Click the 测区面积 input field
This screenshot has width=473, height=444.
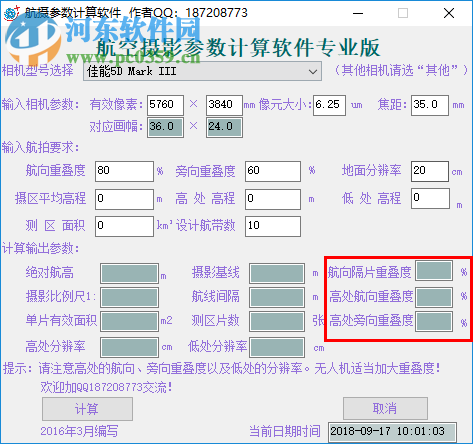point(124,226)
